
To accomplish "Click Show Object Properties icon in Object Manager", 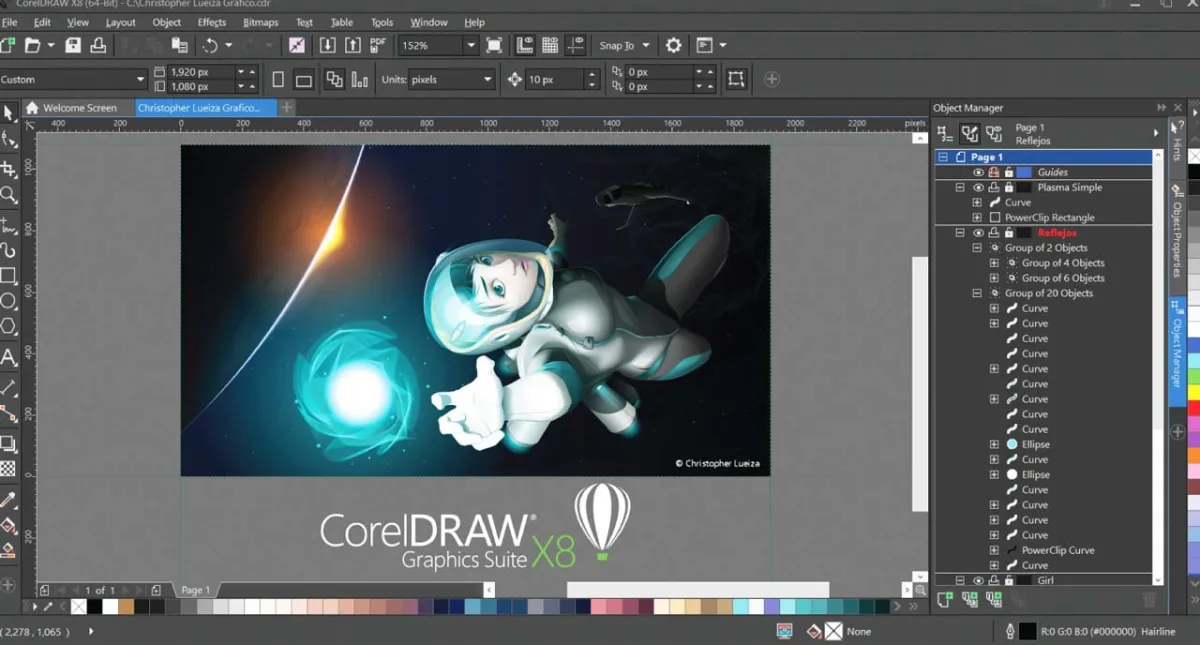I will tap(945, 134).
